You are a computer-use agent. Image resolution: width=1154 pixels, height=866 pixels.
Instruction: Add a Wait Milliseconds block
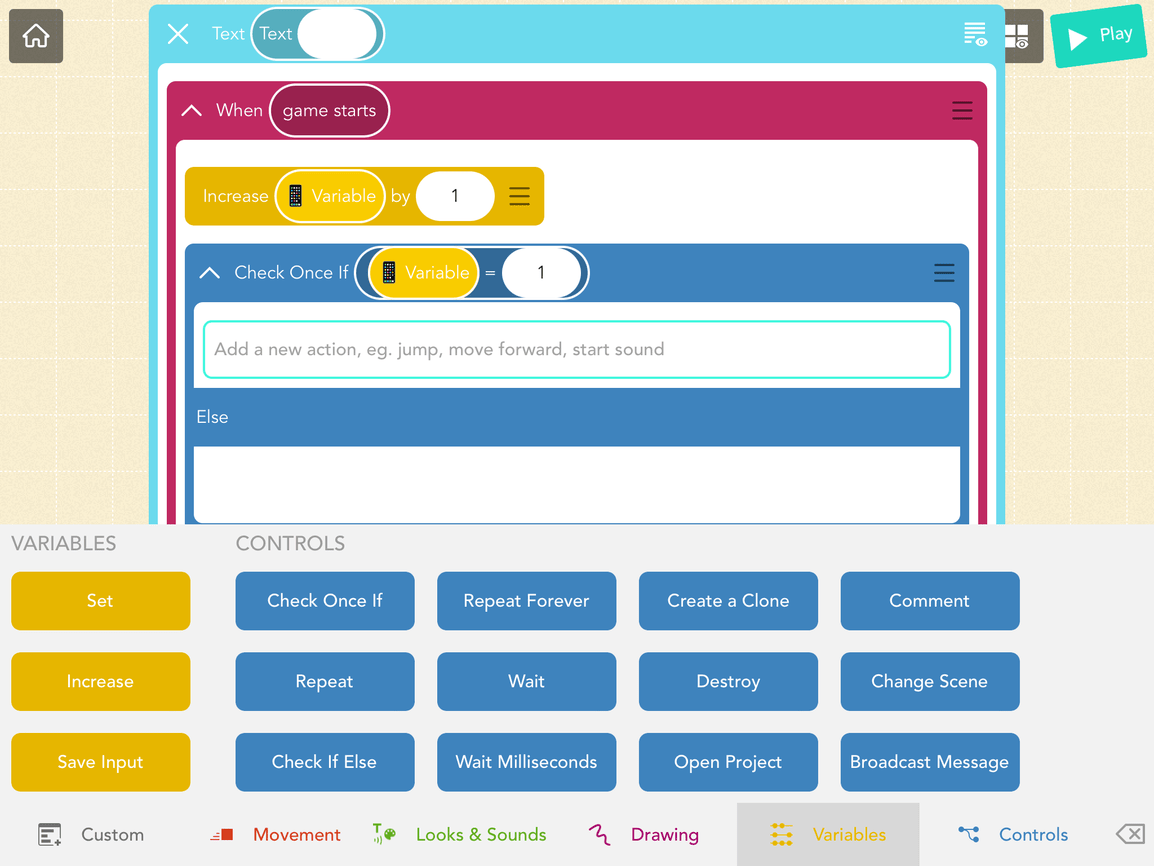pos(526,762)
